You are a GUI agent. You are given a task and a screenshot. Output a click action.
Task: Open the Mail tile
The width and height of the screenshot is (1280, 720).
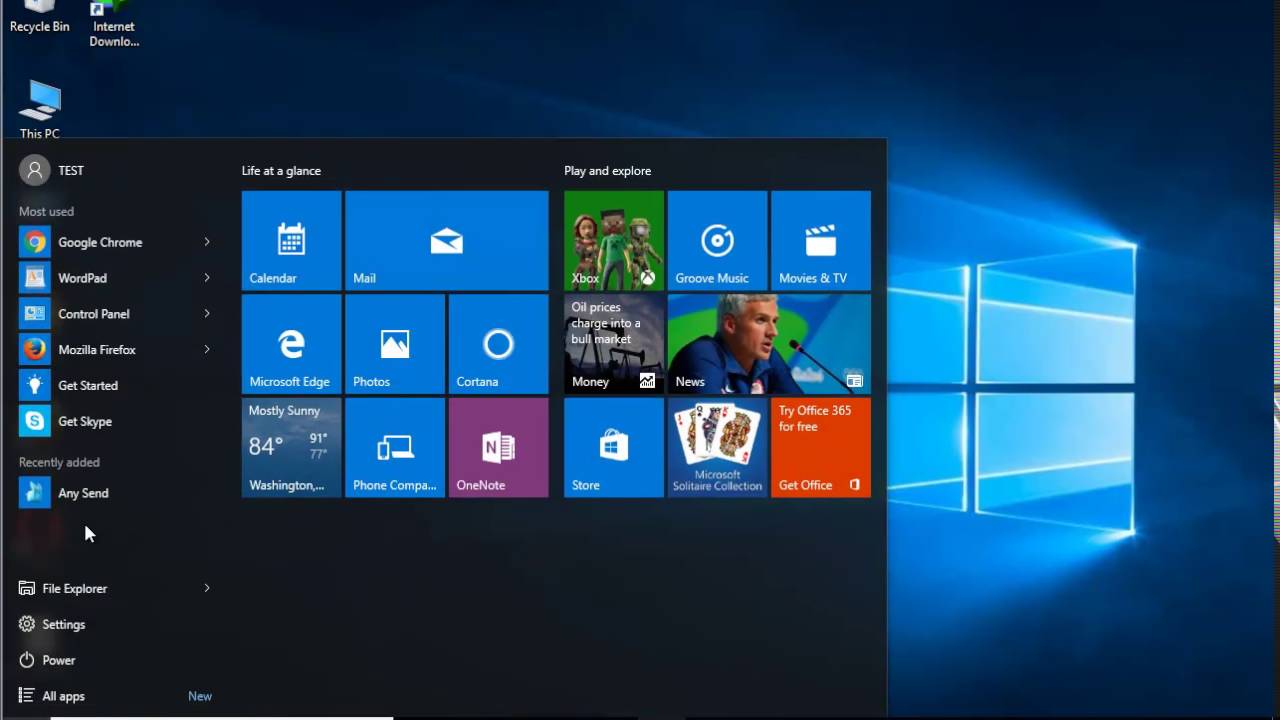(x=446, y=240)
